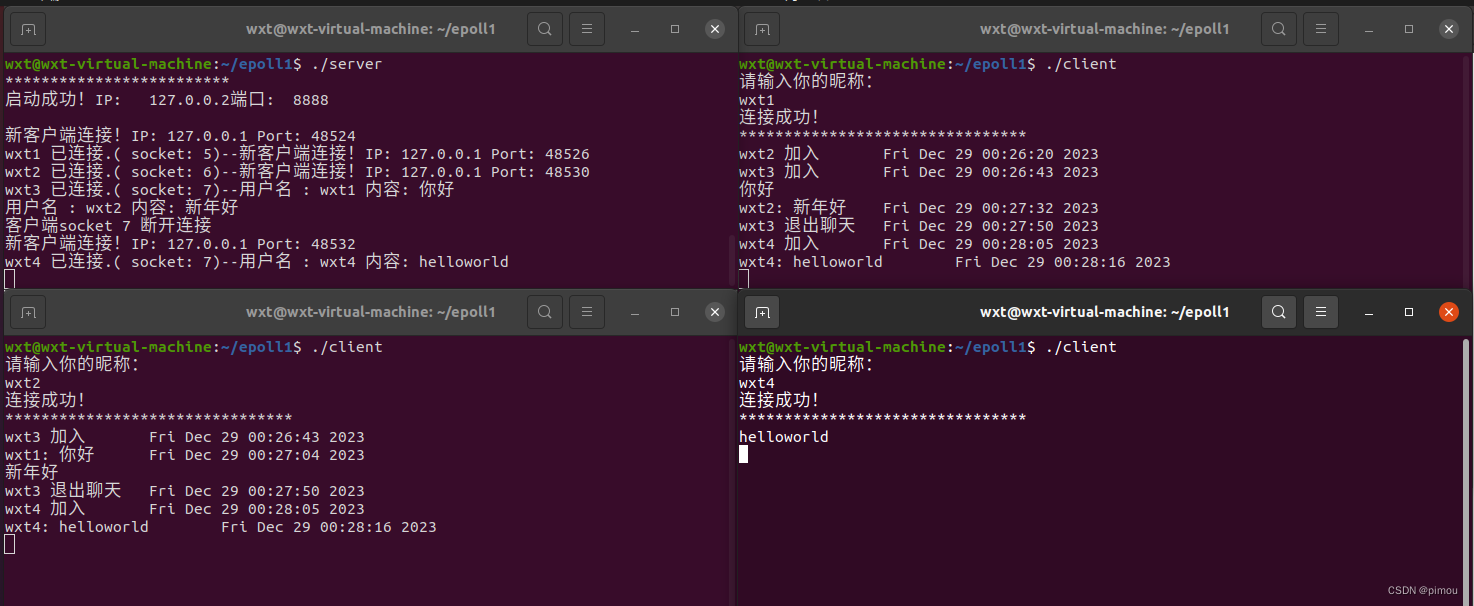Click the blinking cursor in wxt4 terminal
The image size is (1474, 606).
[743, 454]
